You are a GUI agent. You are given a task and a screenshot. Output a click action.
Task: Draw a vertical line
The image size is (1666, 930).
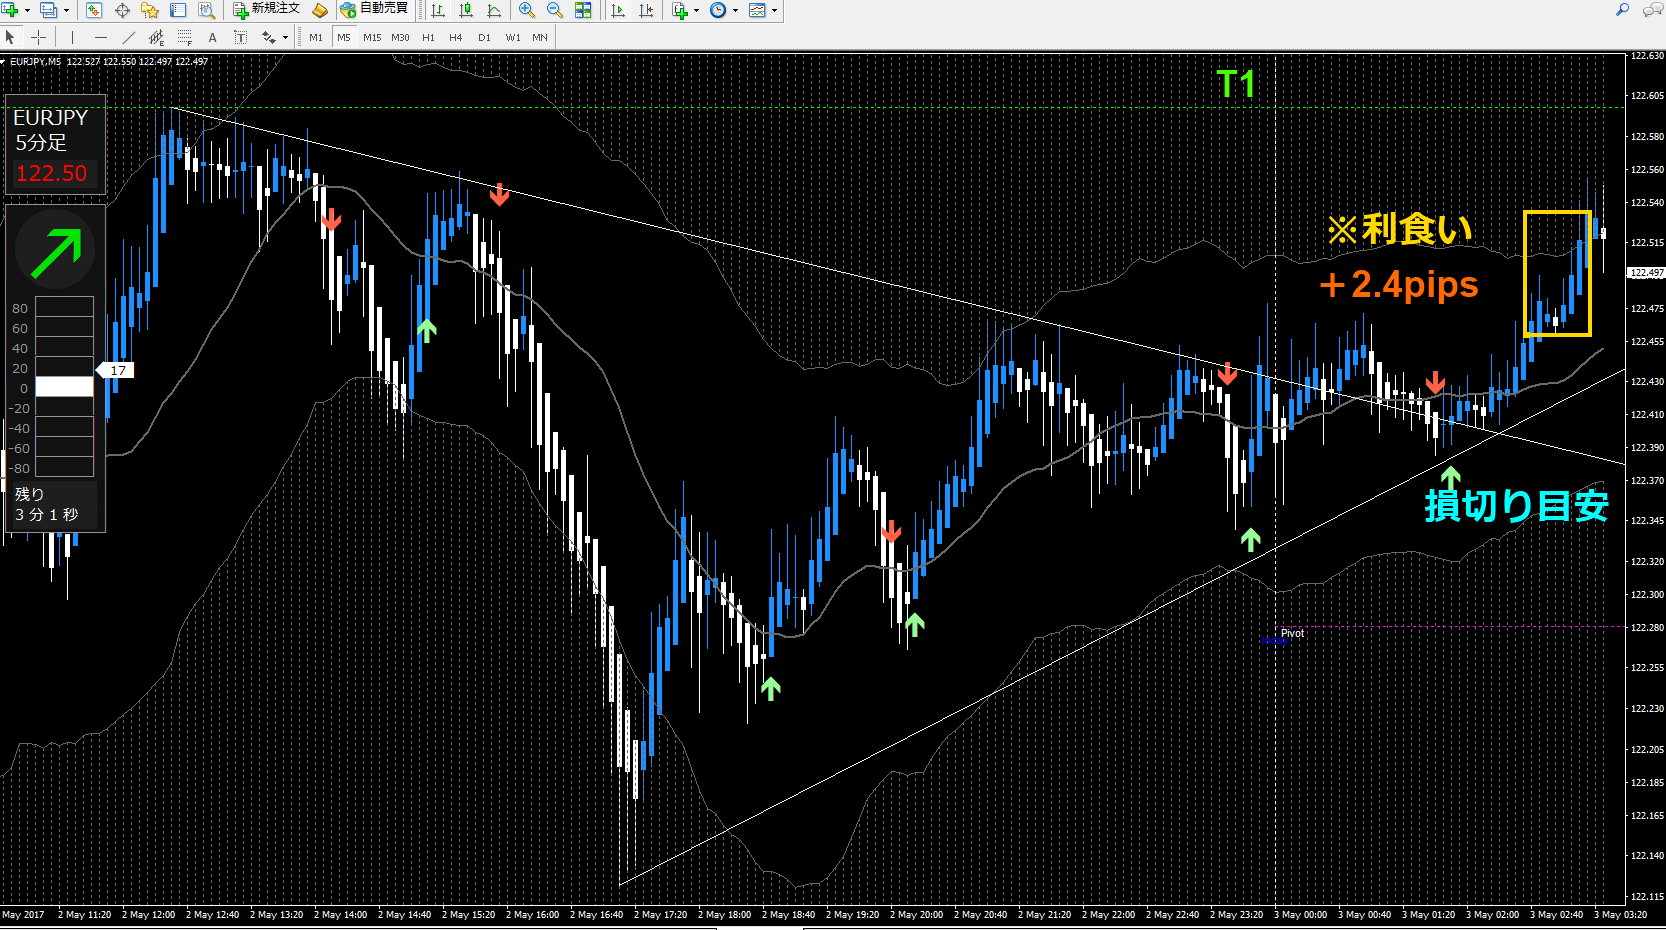point(72,37)
